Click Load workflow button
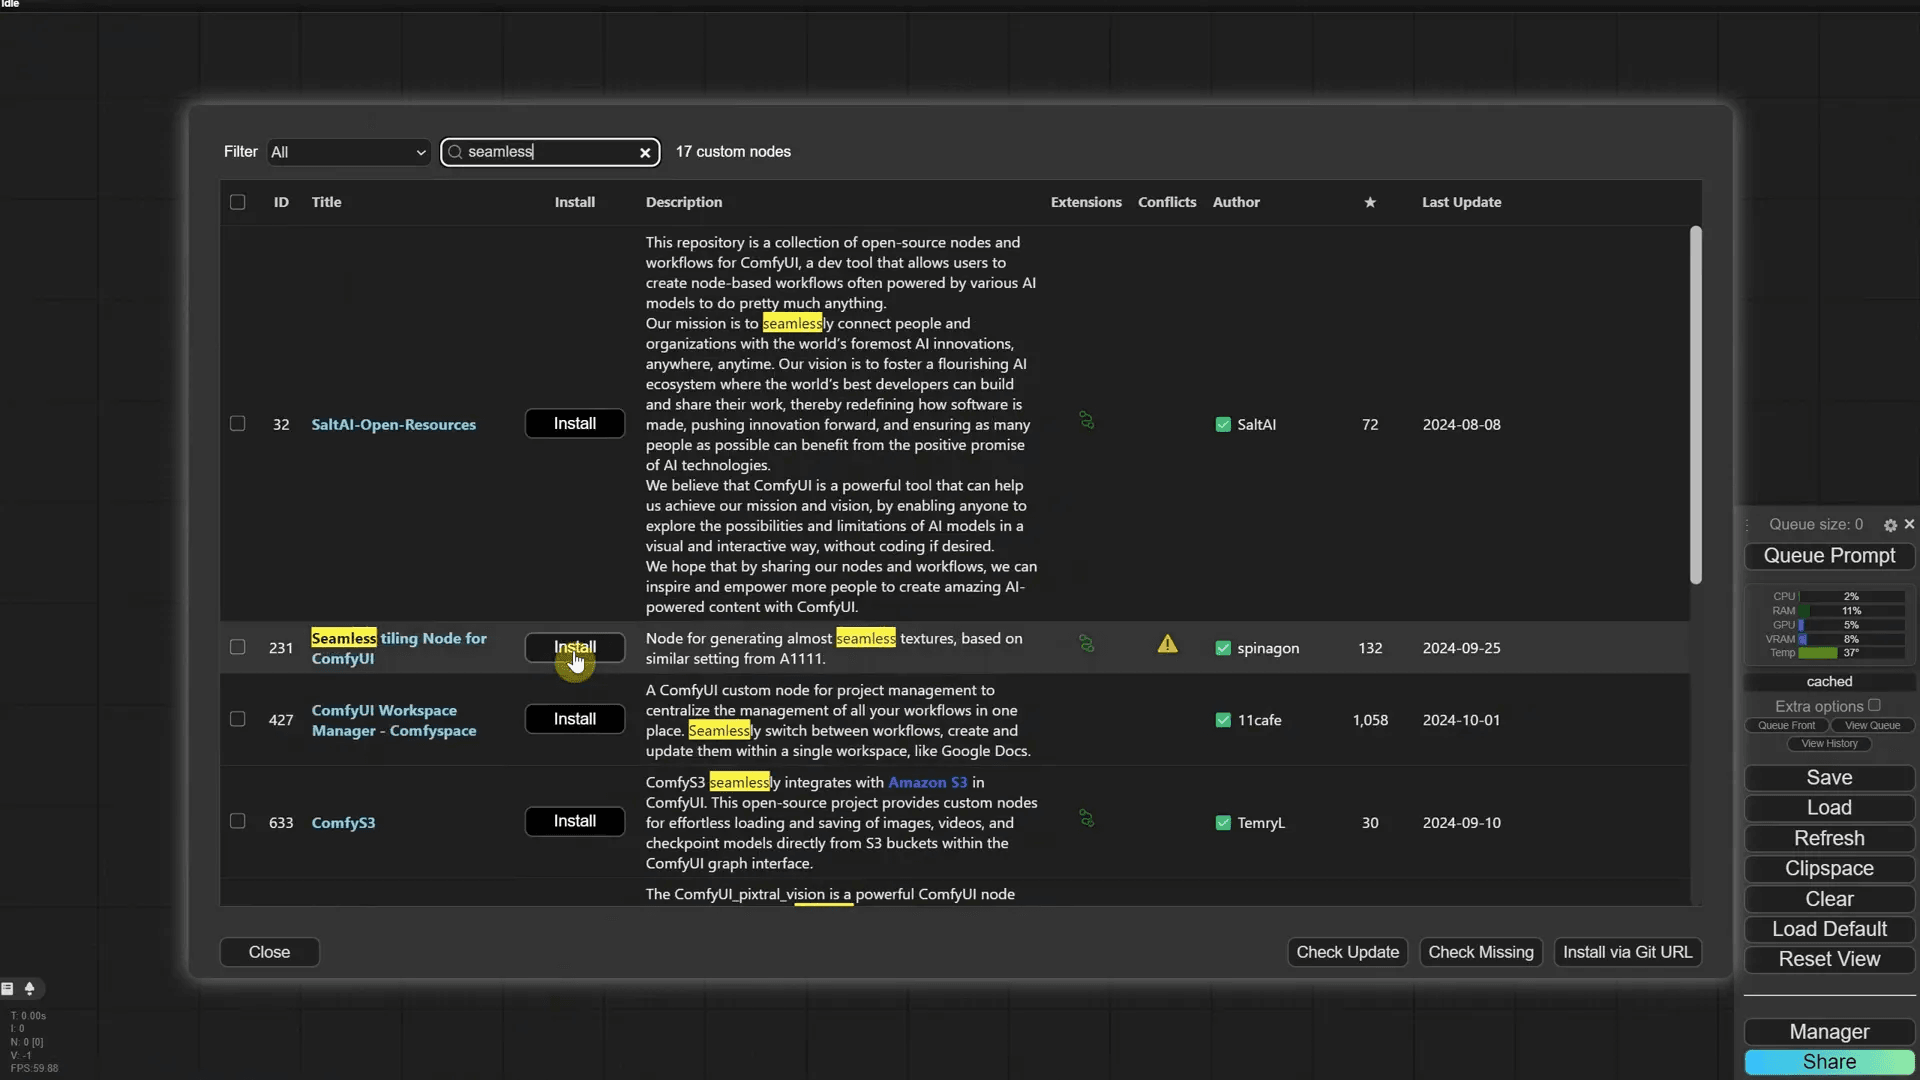 click(1829, 808)
